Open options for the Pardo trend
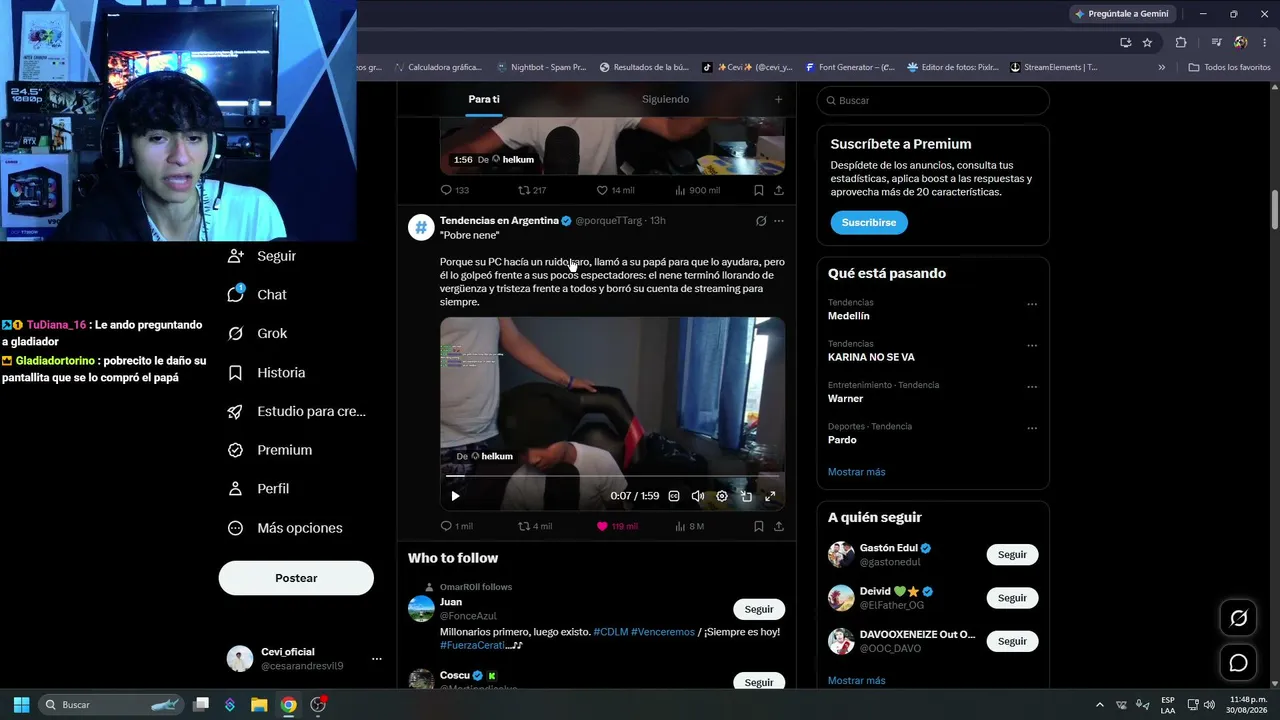Screen dimensions: 1280x720 [x=1032, y=429]
